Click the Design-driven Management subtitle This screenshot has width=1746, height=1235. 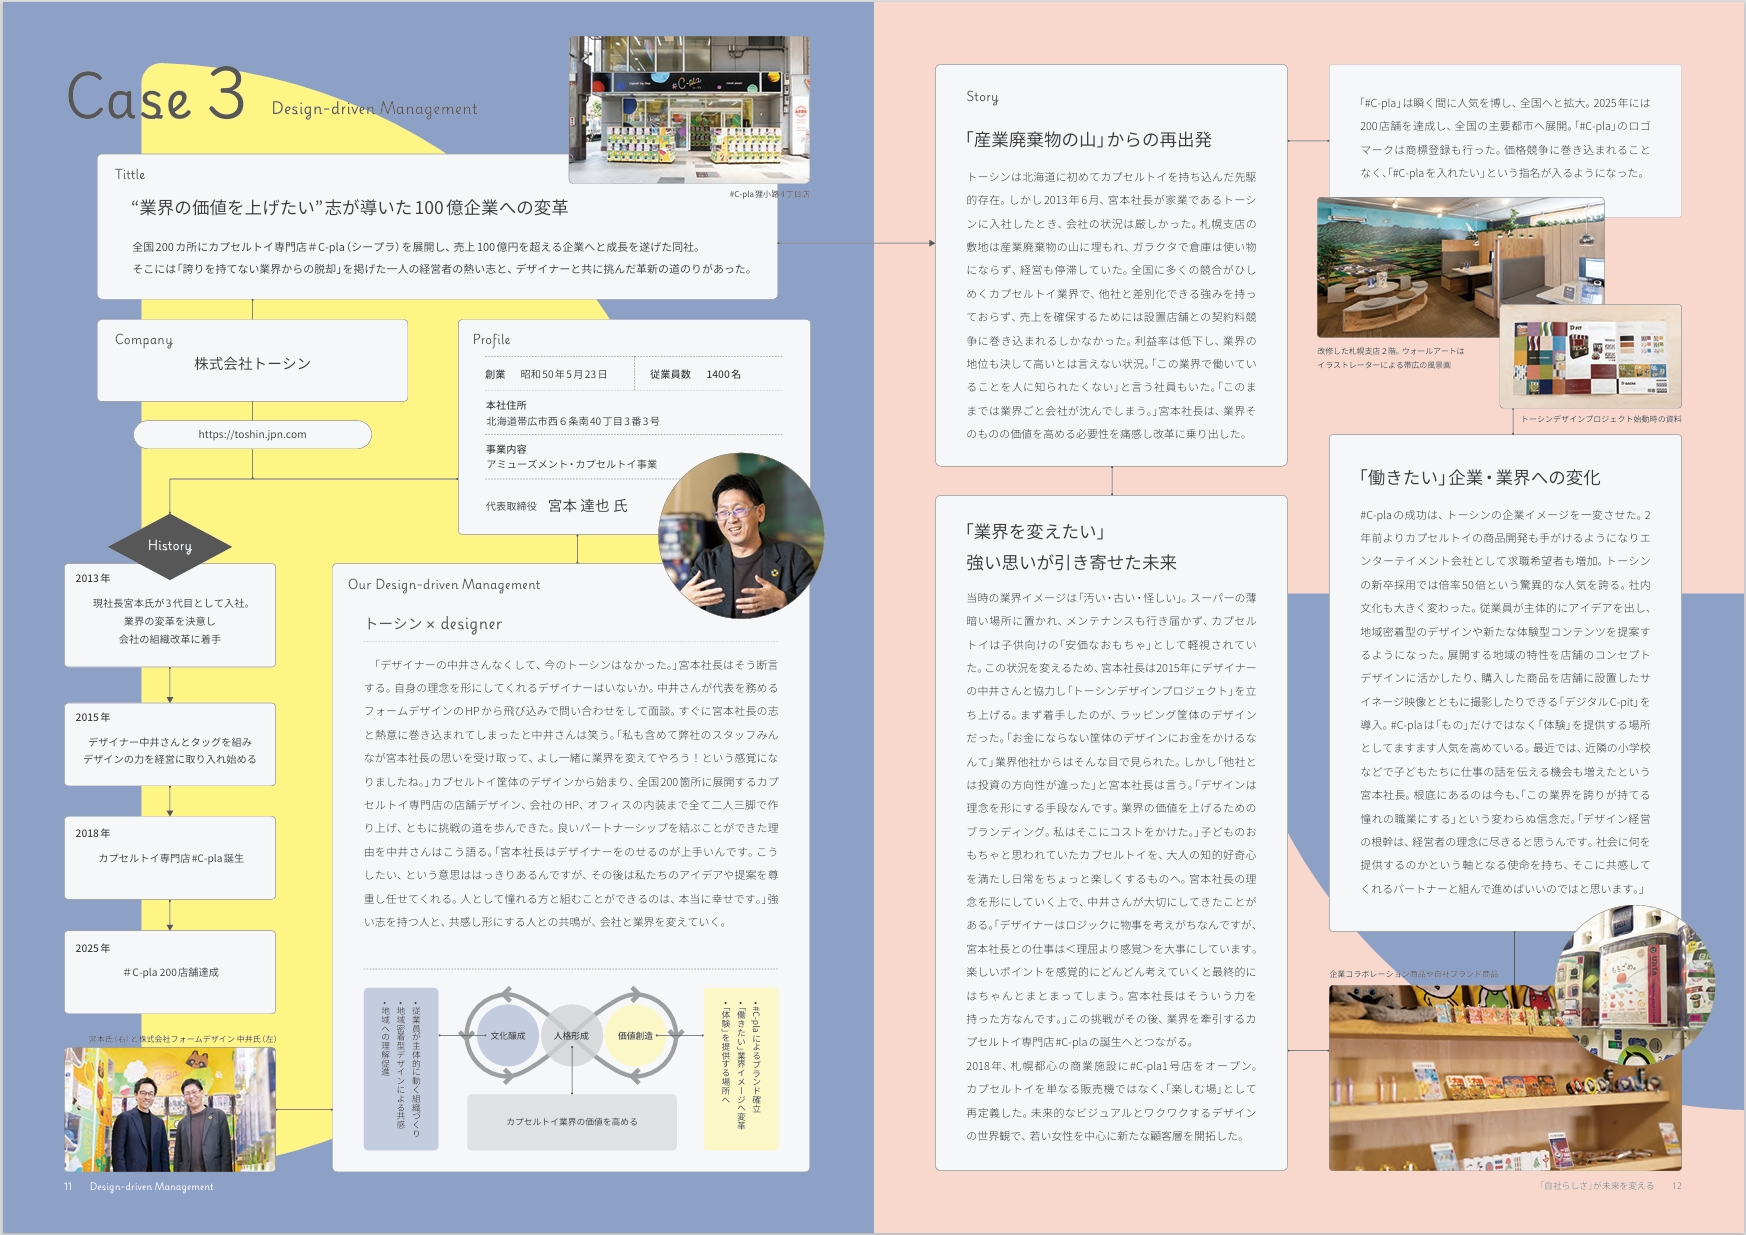374,108
